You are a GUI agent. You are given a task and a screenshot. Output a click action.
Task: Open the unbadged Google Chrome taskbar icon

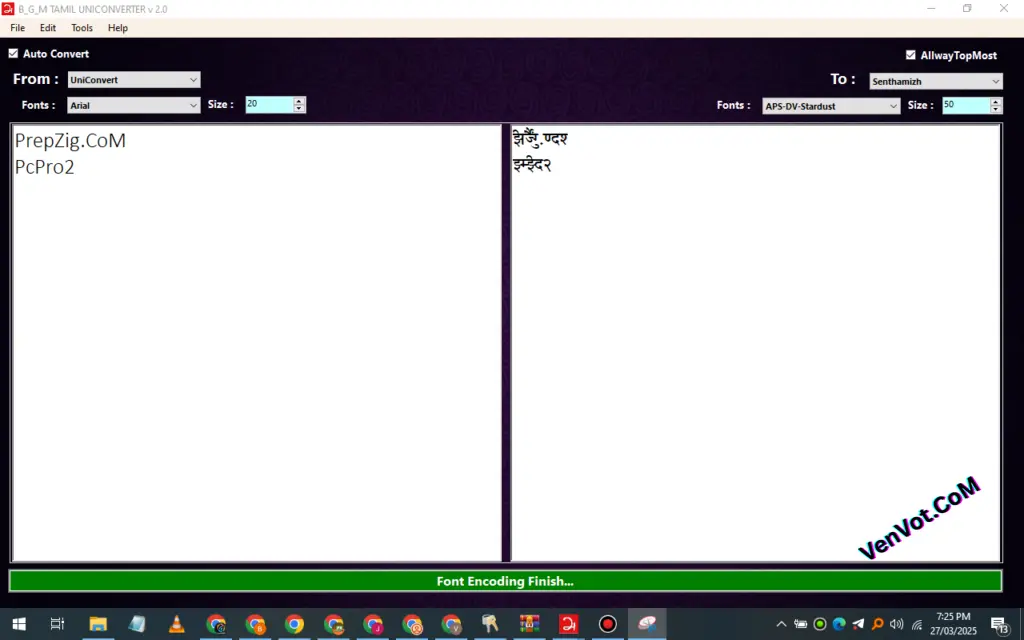295,624
